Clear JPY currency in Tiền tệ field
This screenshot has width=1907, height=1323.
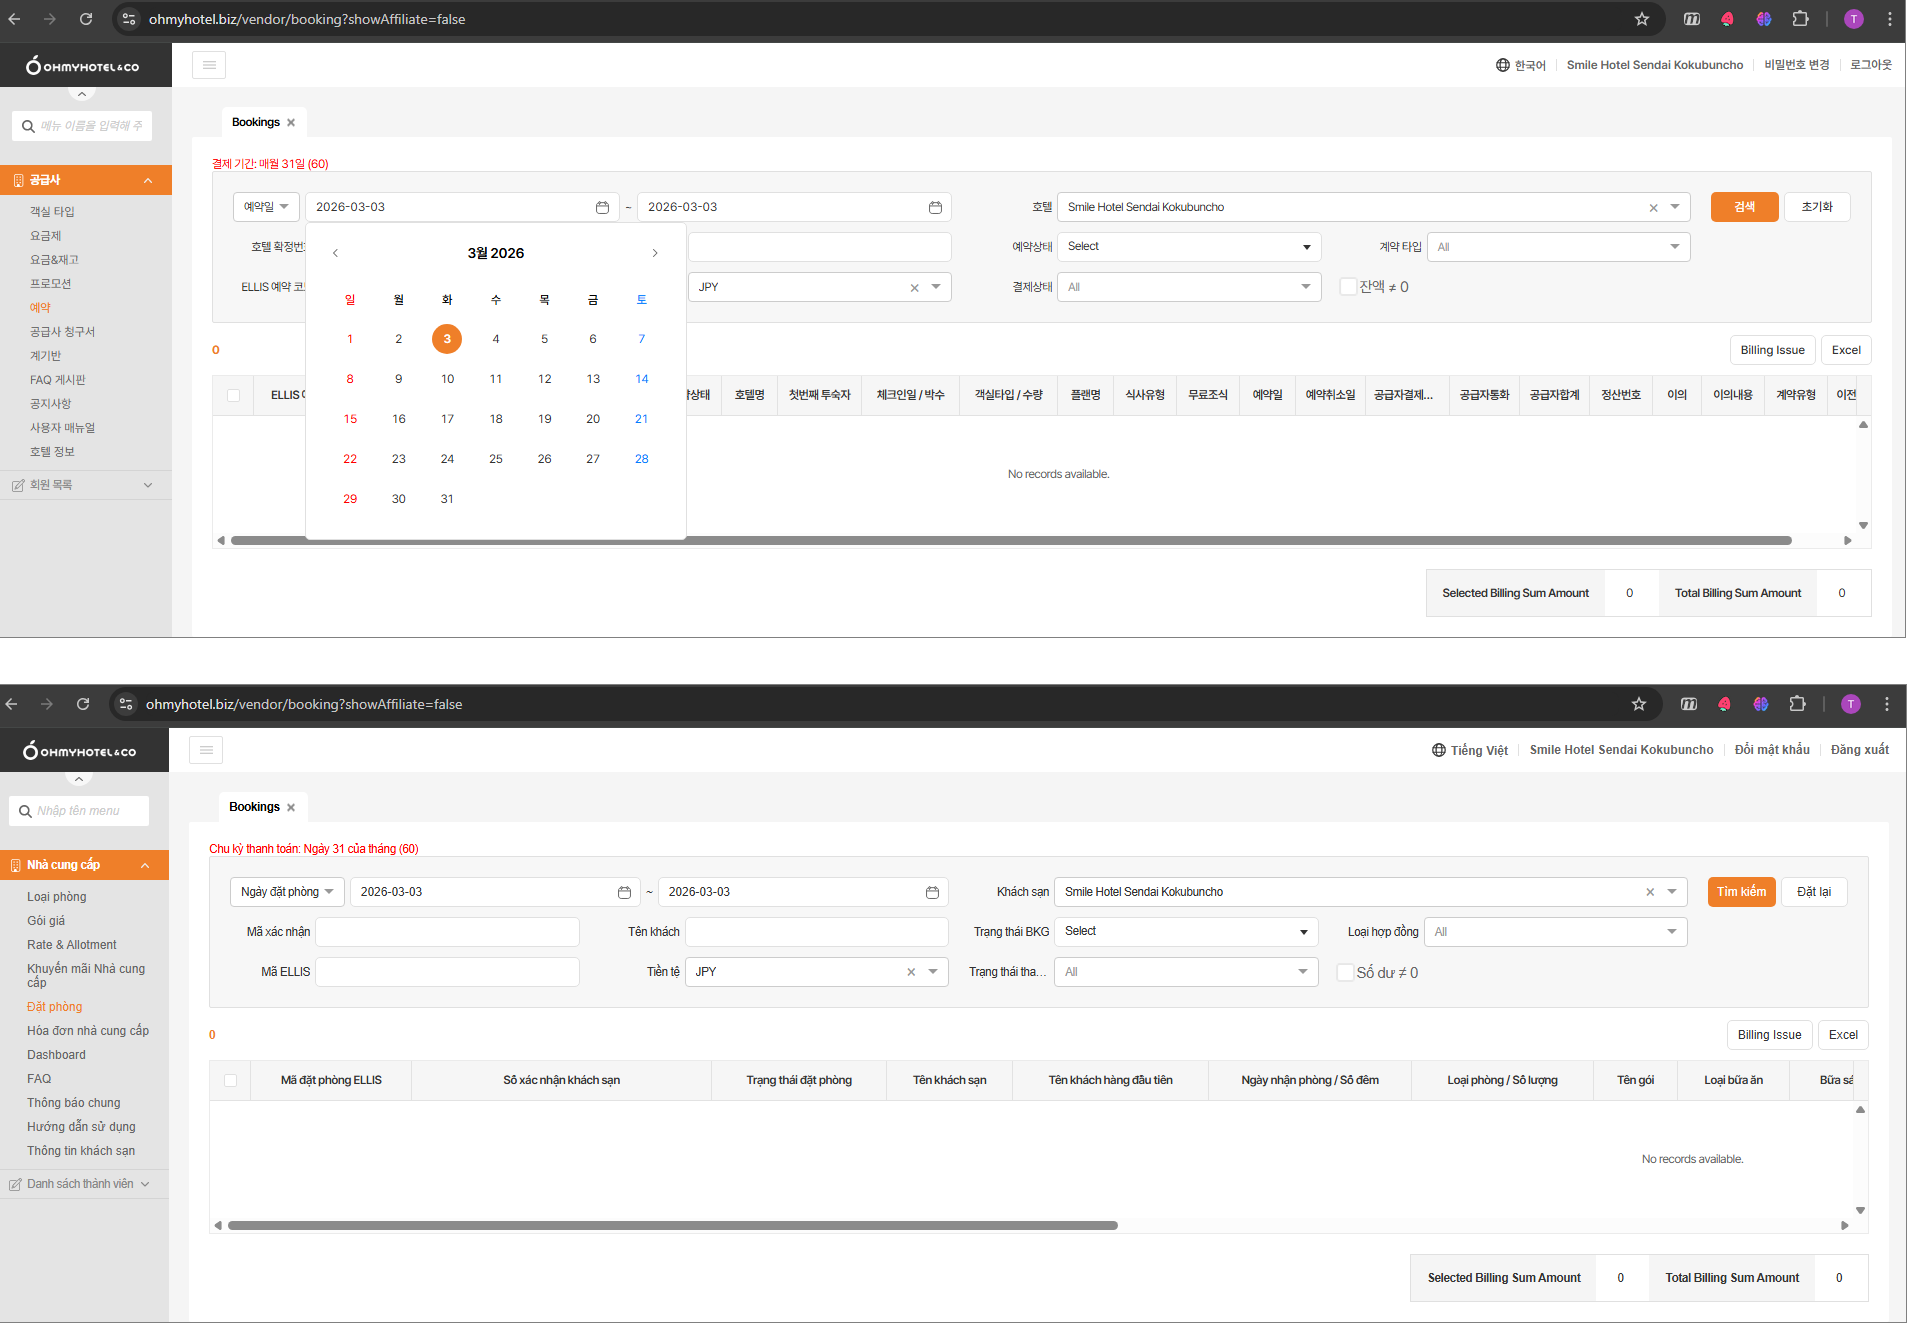pyautogui.click(x=911, y=972)
